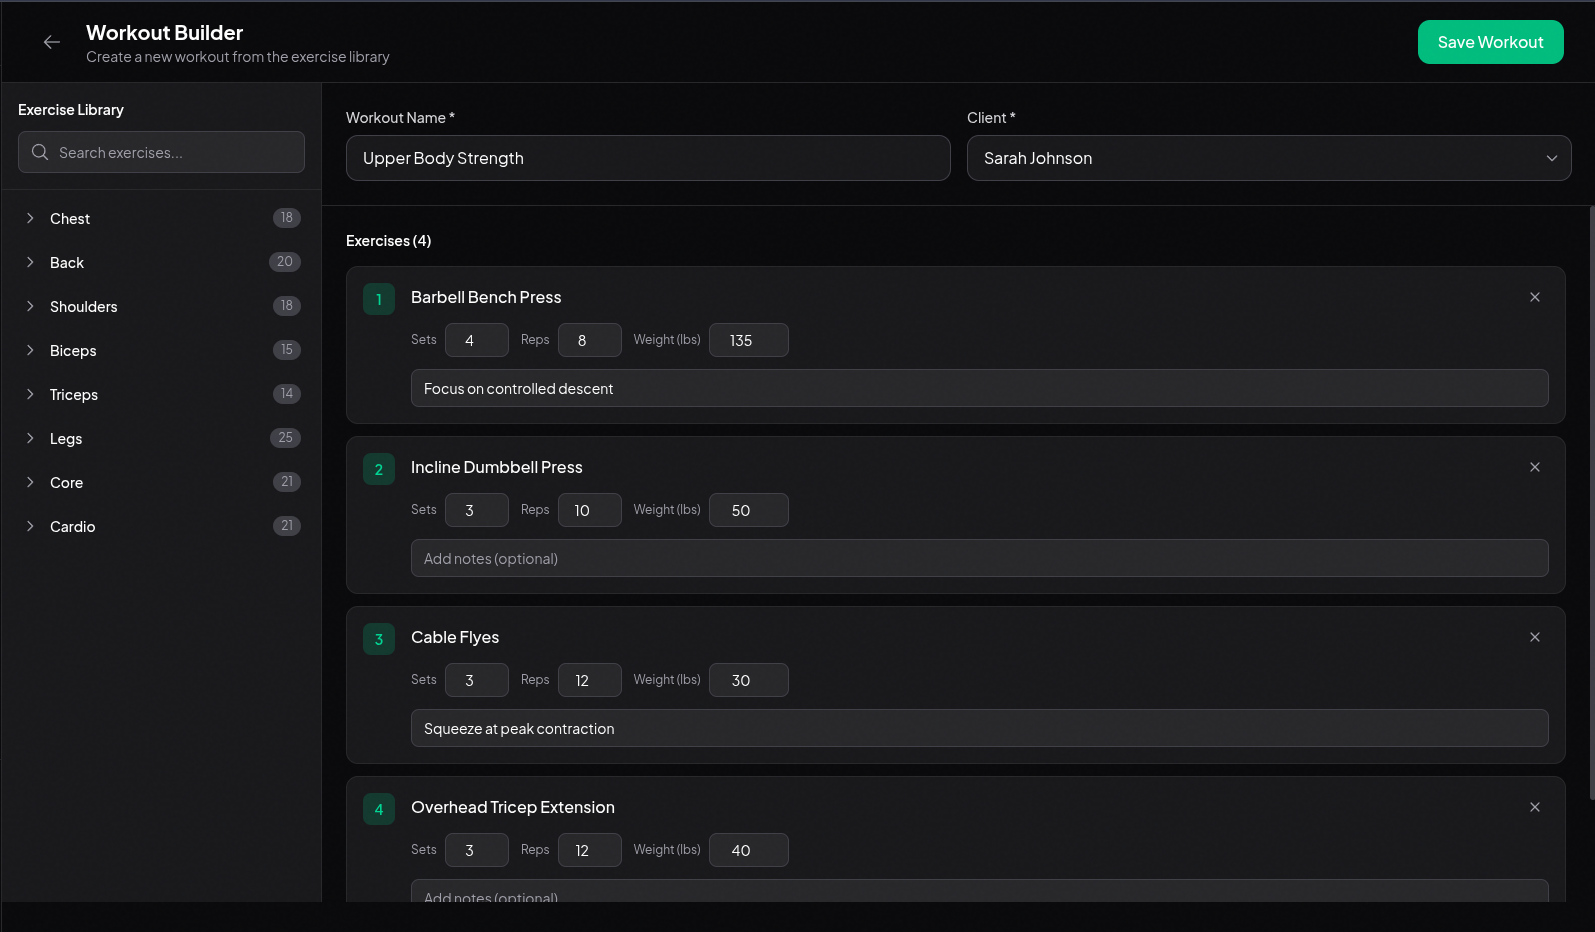The width and height of the screenshot is (1595, 932).
Task: Select the Shoulders category label
Action: pyautogui.click(x=84, y=306)
